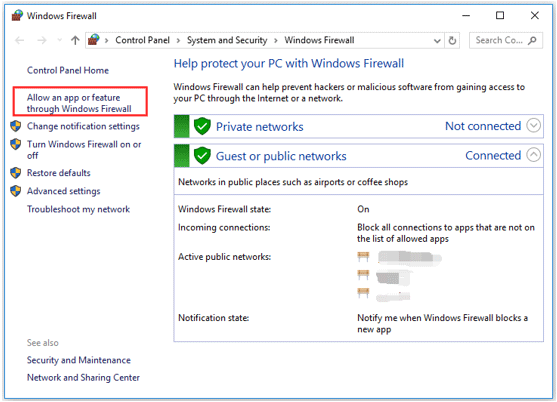Click the Connected status text
The height and width of the screenshot is (402, 557).
(x=493, y=156)
